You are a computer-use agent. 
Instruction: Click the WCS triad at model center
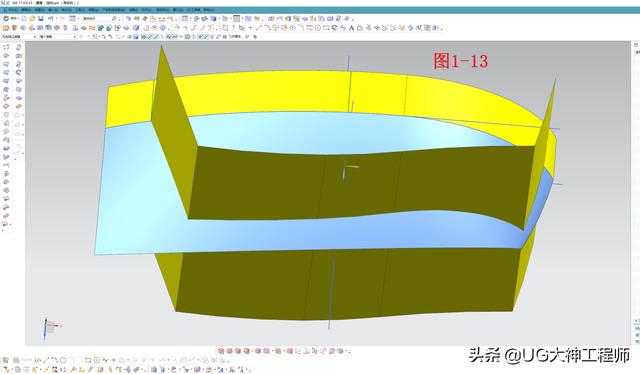click(x=349, y=171)
